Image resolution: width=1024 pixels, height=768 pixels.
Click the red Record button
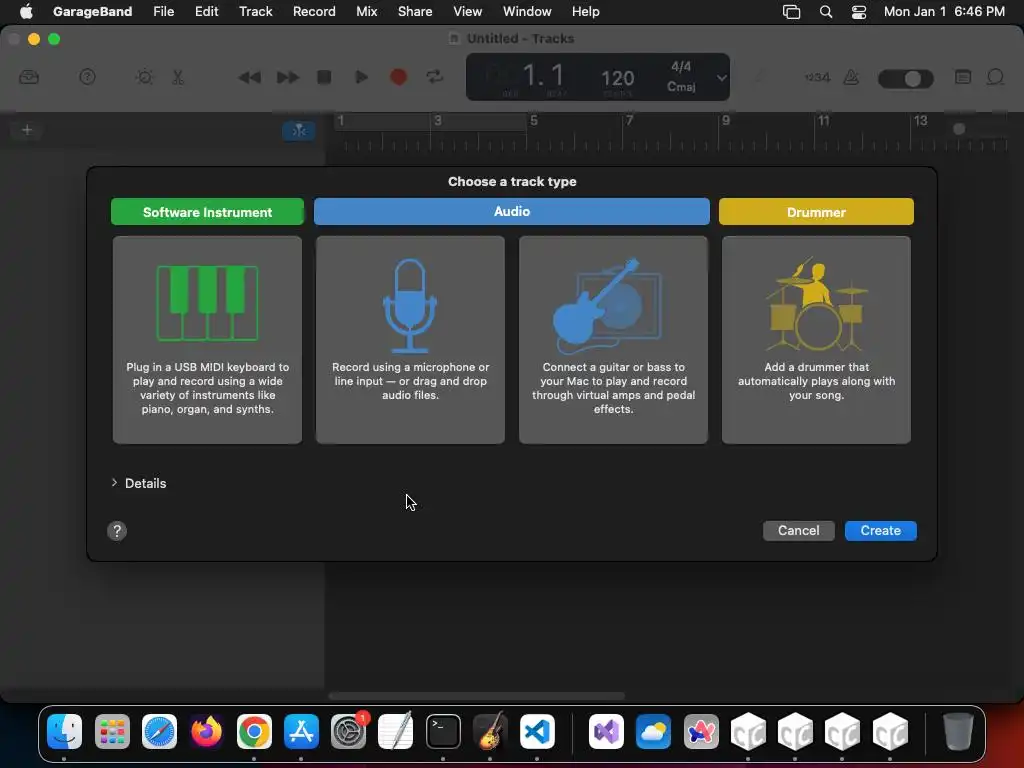point(398,77)
